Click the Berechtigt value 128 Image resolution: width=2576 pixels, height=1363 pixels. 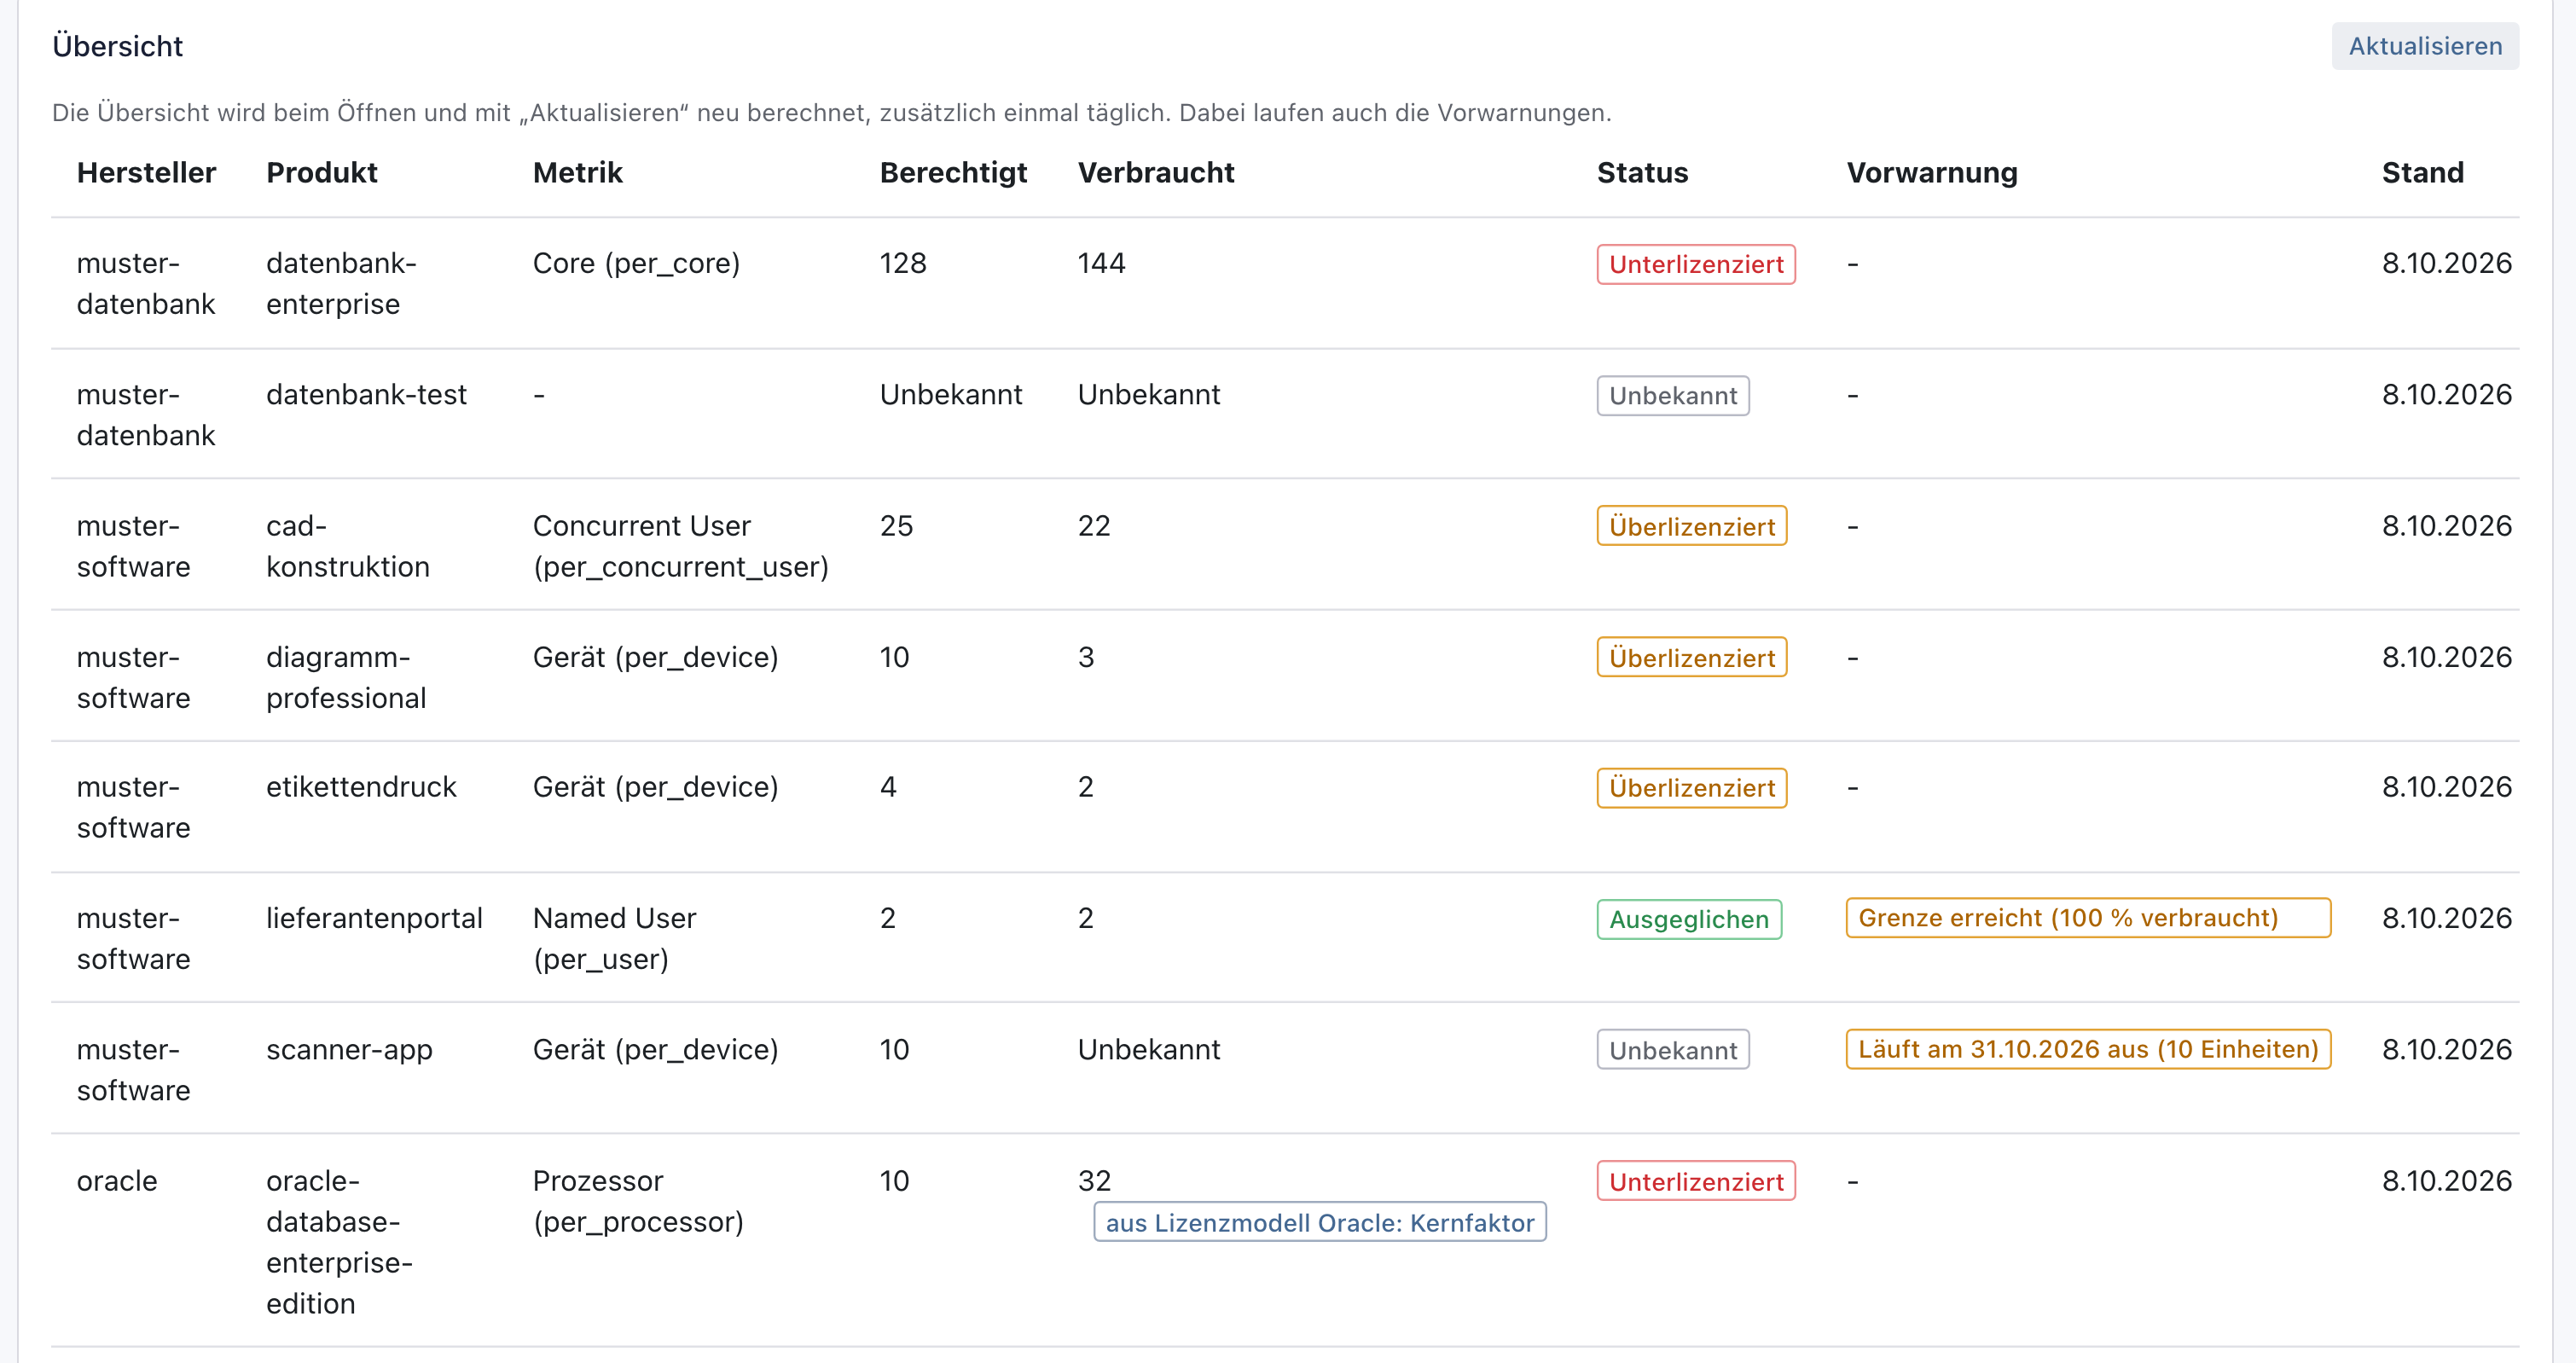coord(903,263)
